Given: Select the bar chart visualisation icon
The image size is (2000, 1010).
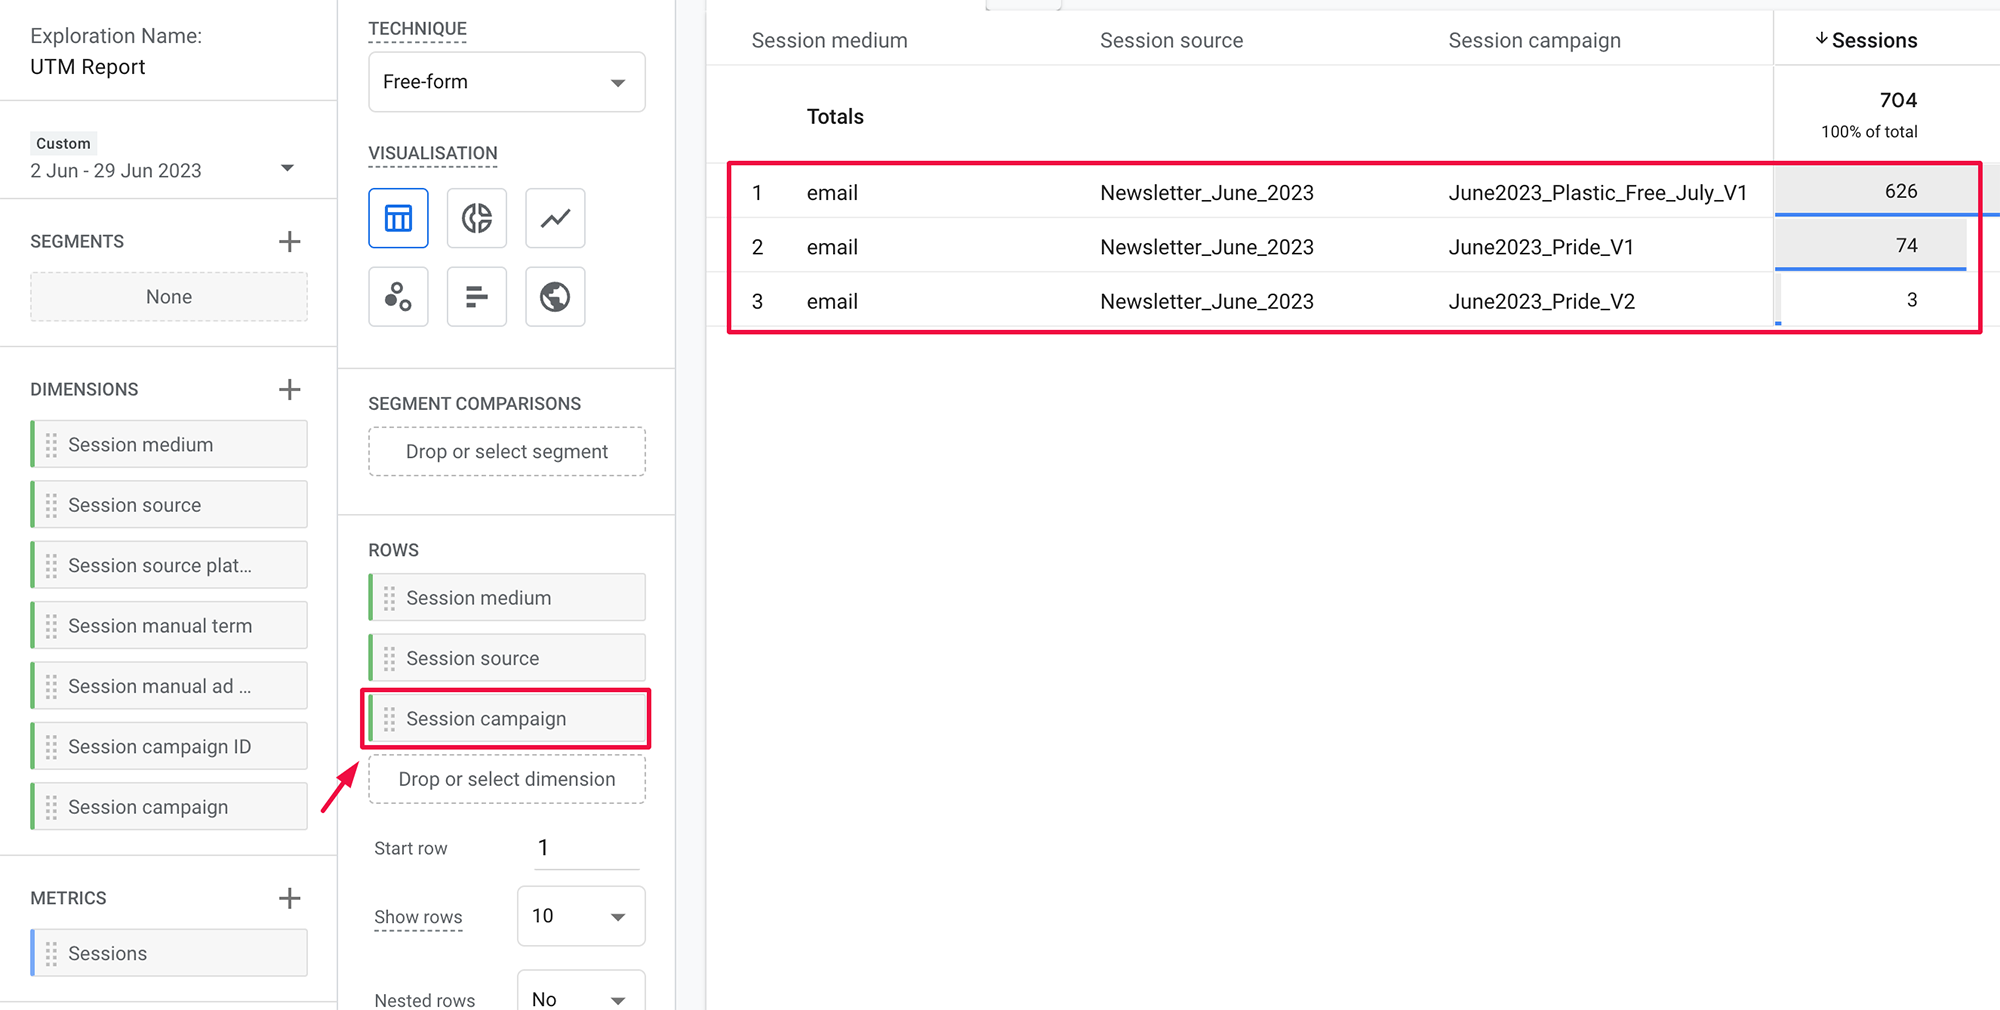Looking at the screenshot, I should coord(477,297).
